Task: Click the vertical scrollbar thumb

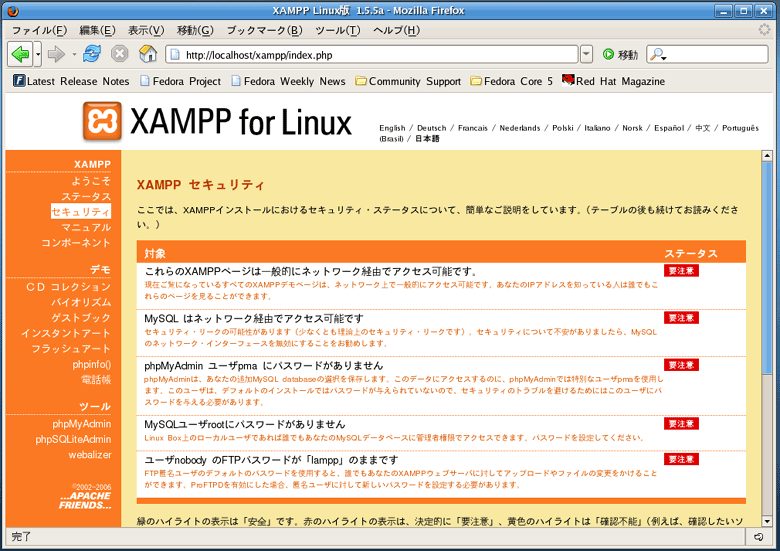Action: click(767, 268)
